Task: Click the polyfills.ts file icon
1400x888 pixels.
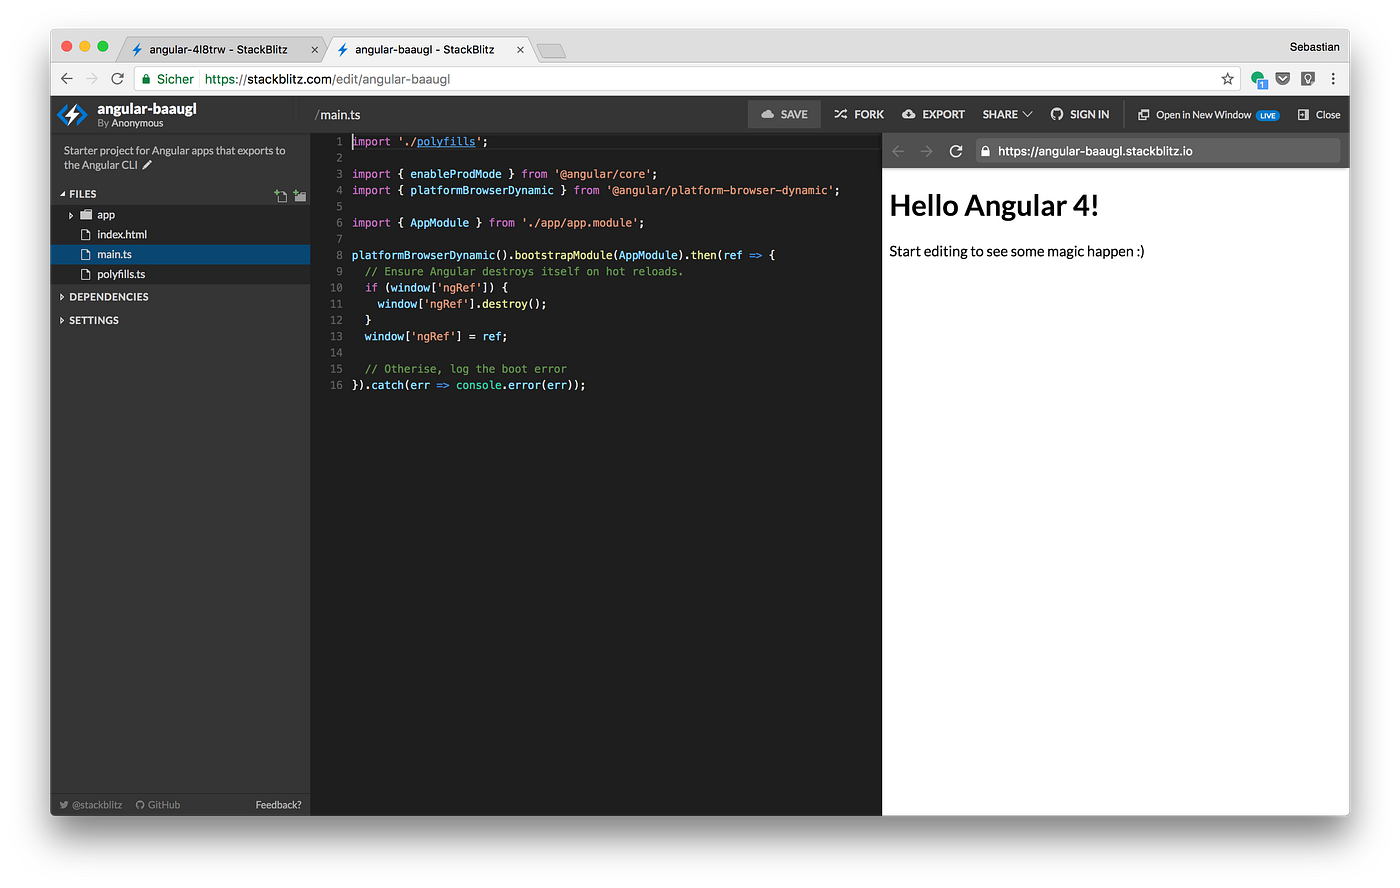Action: pos(86,274)
